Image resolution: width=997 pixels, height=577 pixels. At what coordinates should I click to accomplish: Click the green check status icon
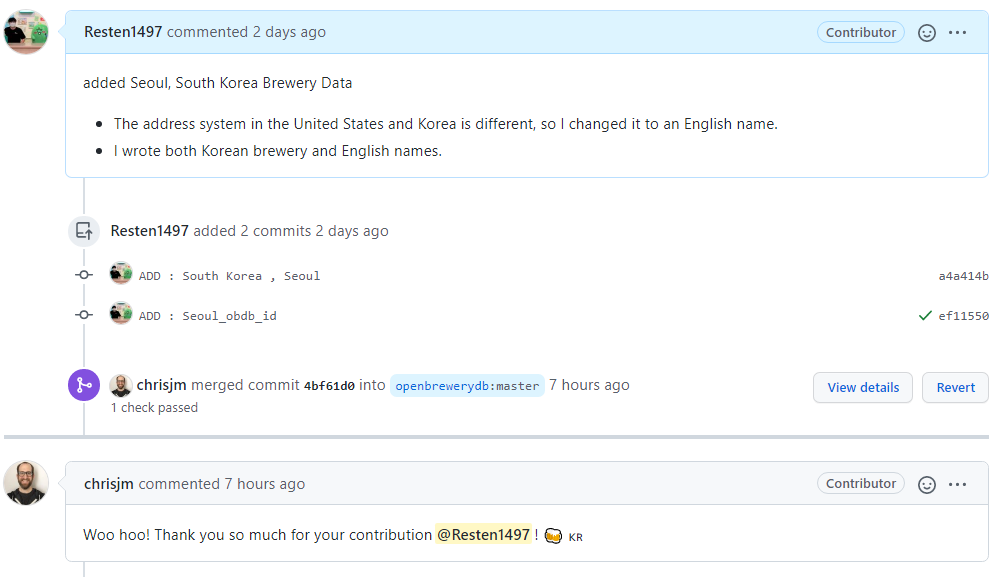[925, 316]
